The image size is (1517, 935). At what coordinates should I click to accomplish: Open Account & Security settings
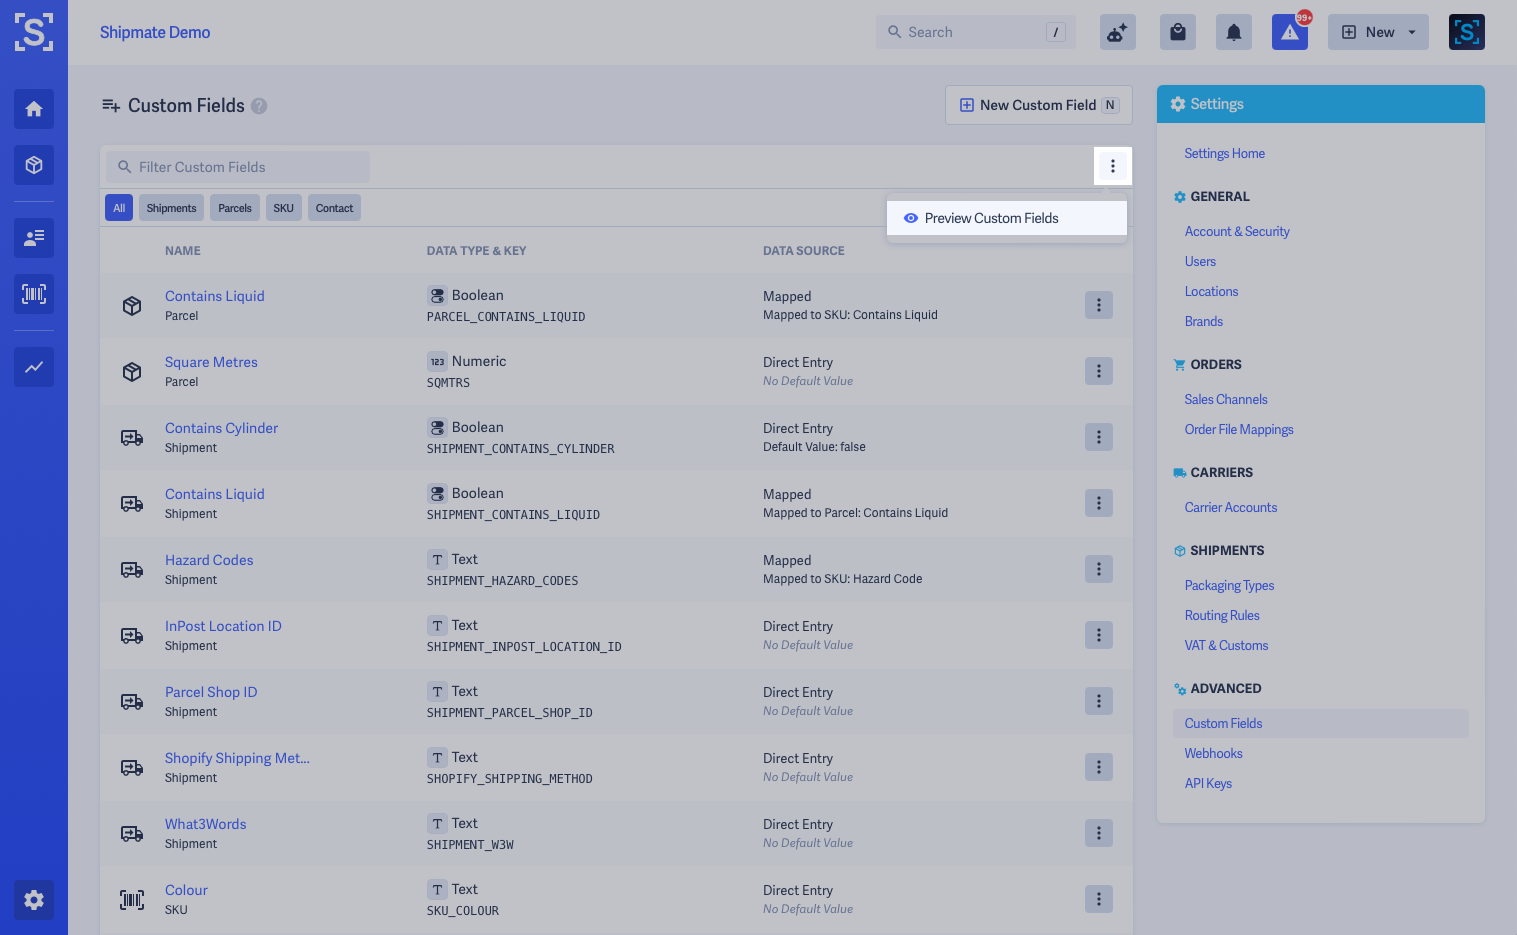point(1237,231)
